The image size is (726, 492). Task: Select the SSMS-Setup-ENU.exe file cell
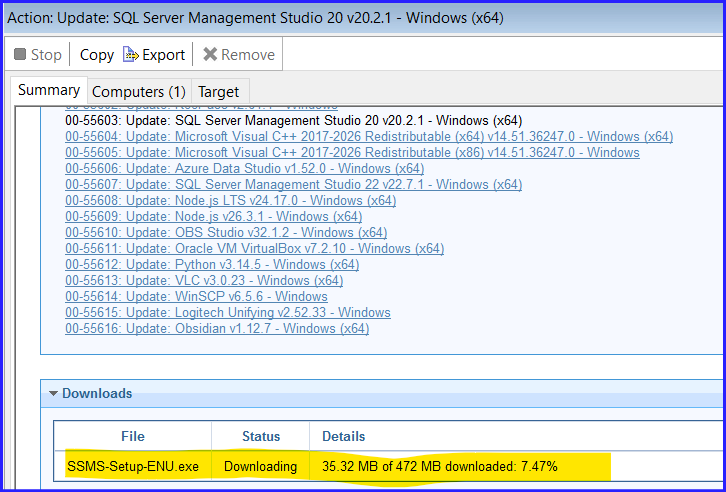tap(133, 467)
